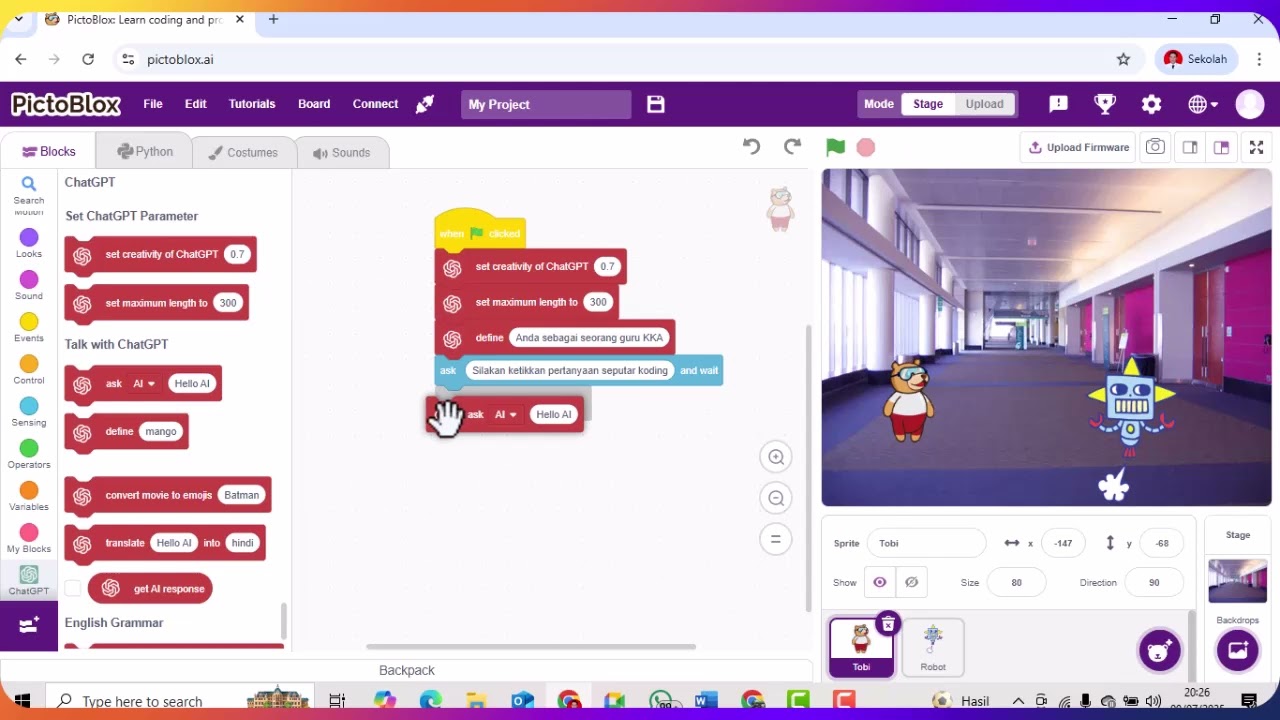
Task: Hide the sprite with crossed-eye icon
Action: click(x=911, y=582)
